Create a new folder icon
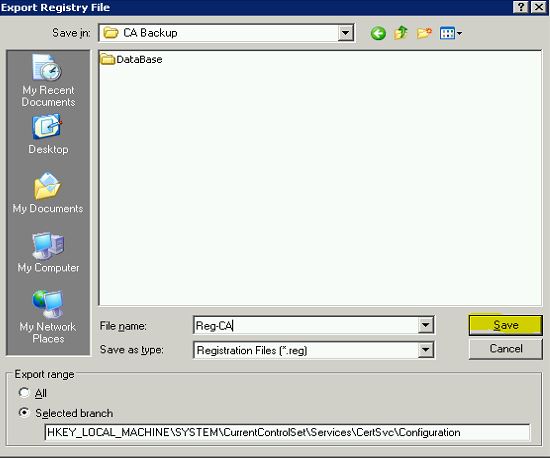Viewport: 550px width, 458px height. (424, 33)
